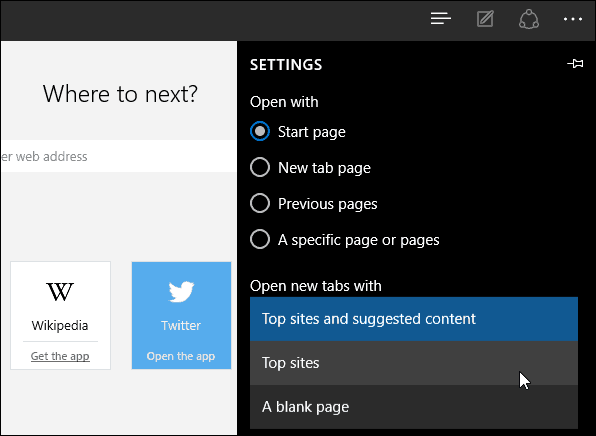The width and height of the screenshot is (596, 436).
Task: Open the Hub icon in toolbar
Action: point(441,19)
